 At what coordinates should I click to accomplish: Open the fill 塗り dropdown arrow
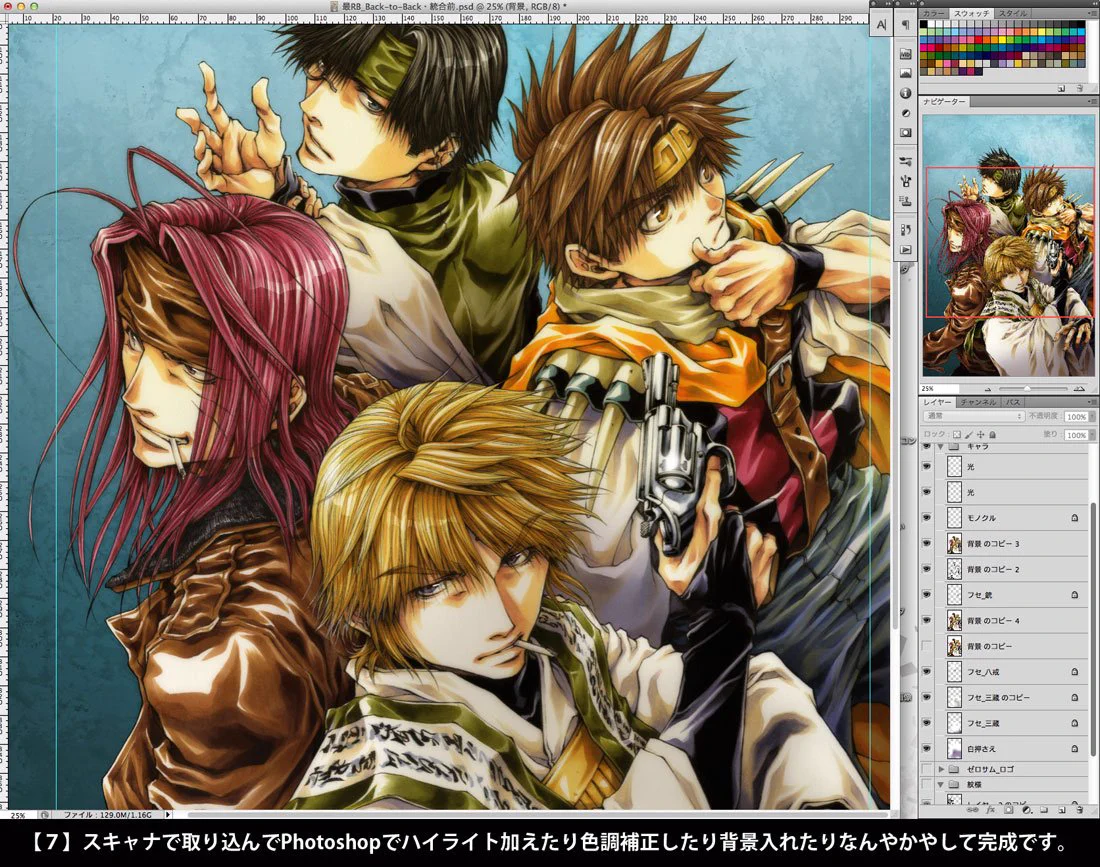coord(1091,435)
